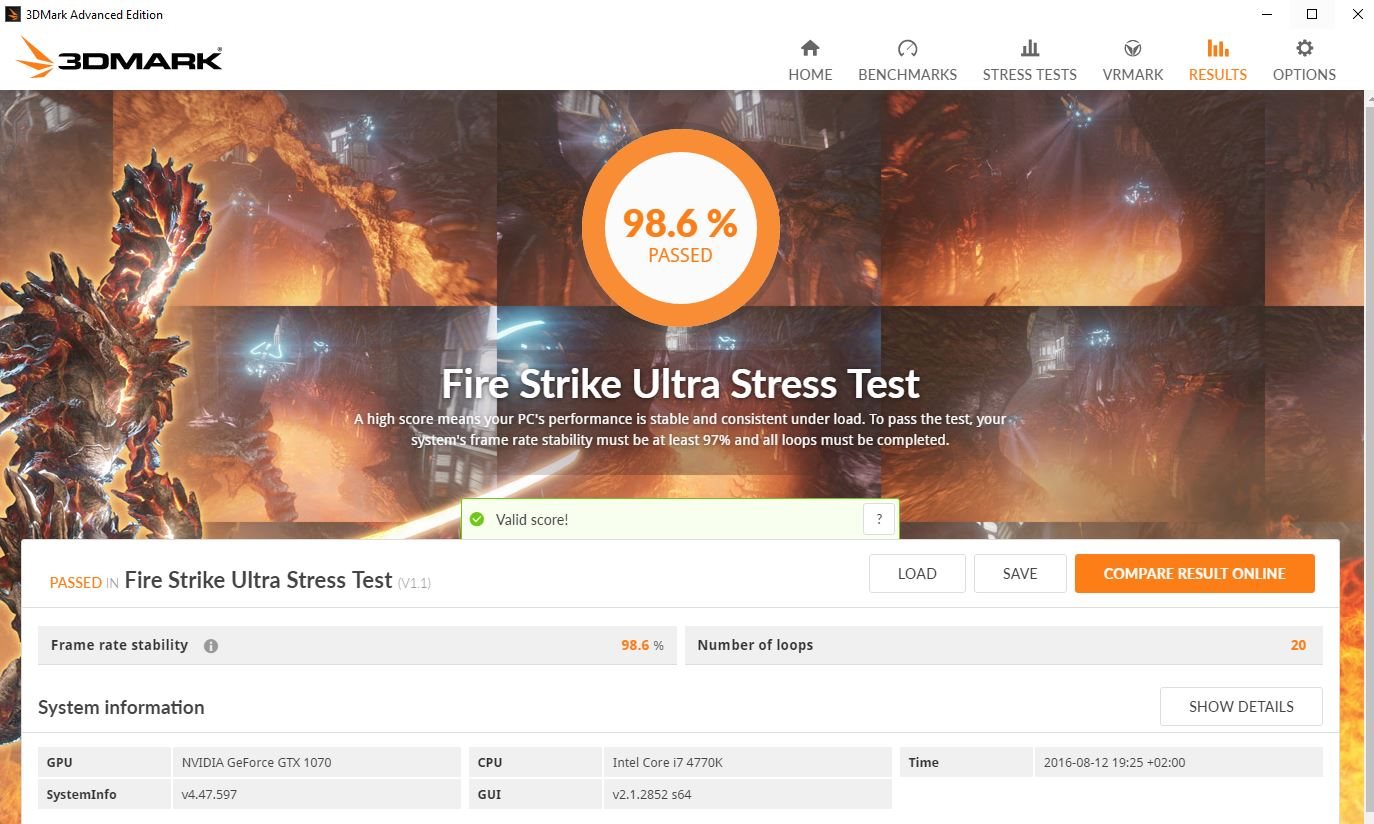Click the LOAD button
The width and height of the screenshot is (1374, 824).
pos(917,574)
